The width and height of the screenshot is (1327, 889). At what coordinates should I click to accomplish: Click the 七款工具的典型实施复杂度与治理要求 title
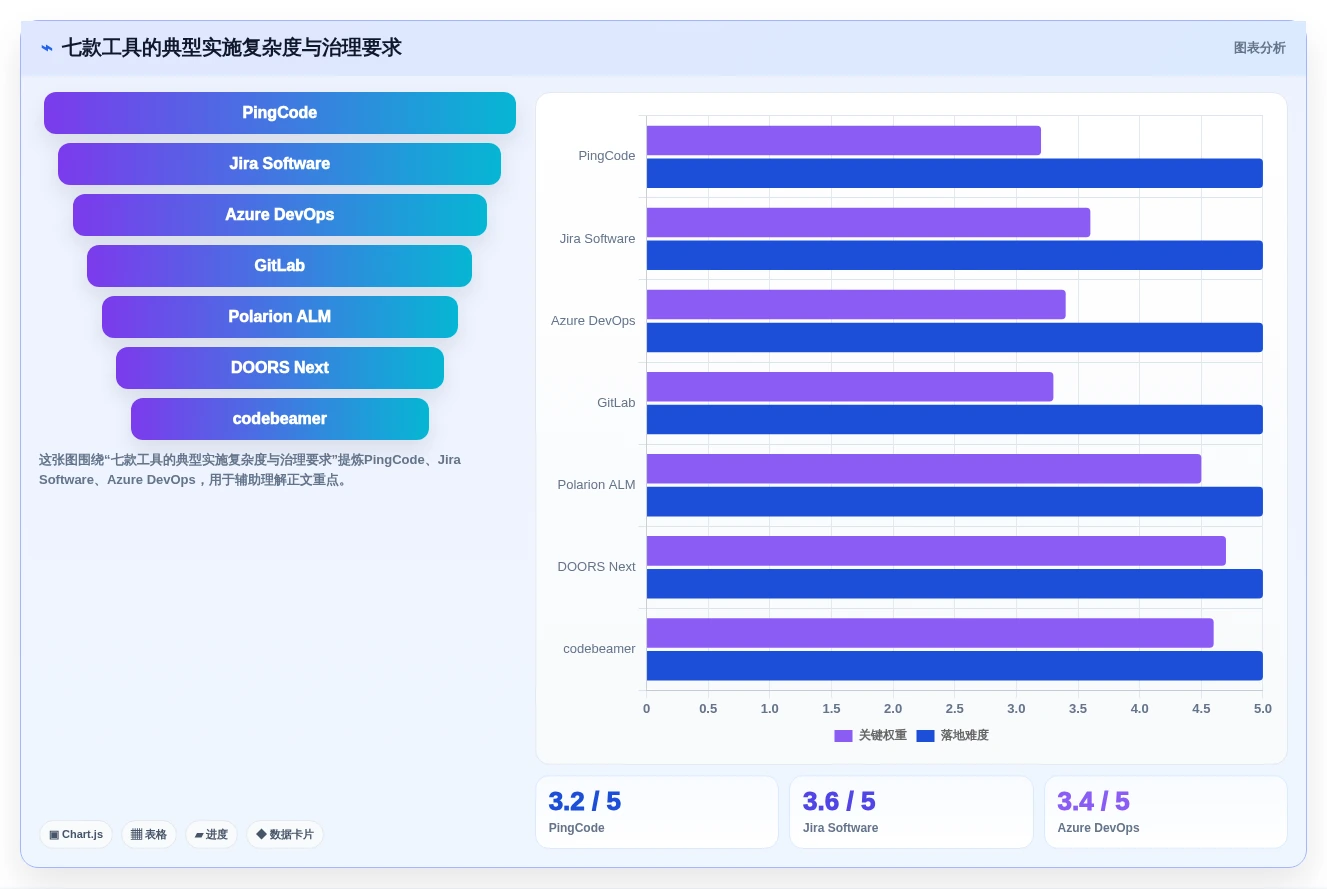pos(232,48)
